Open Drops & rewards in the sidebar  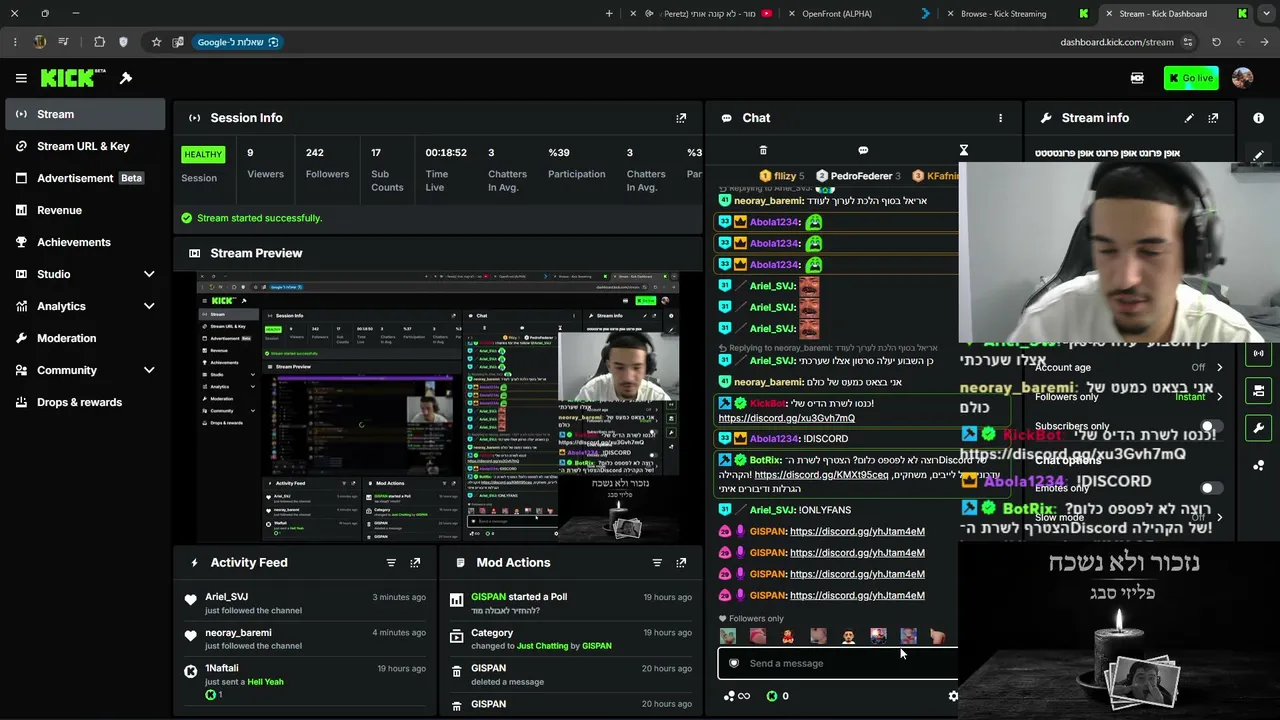85,402
